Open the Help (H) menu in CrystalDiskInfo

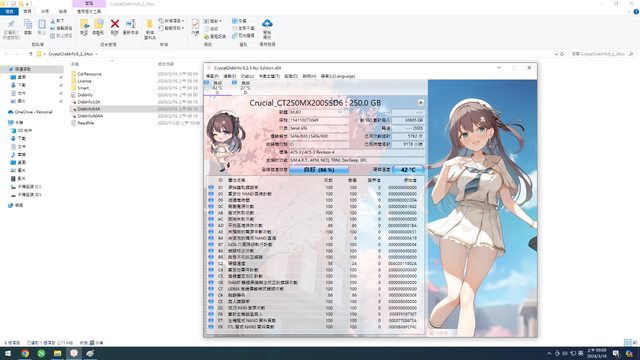309,76
